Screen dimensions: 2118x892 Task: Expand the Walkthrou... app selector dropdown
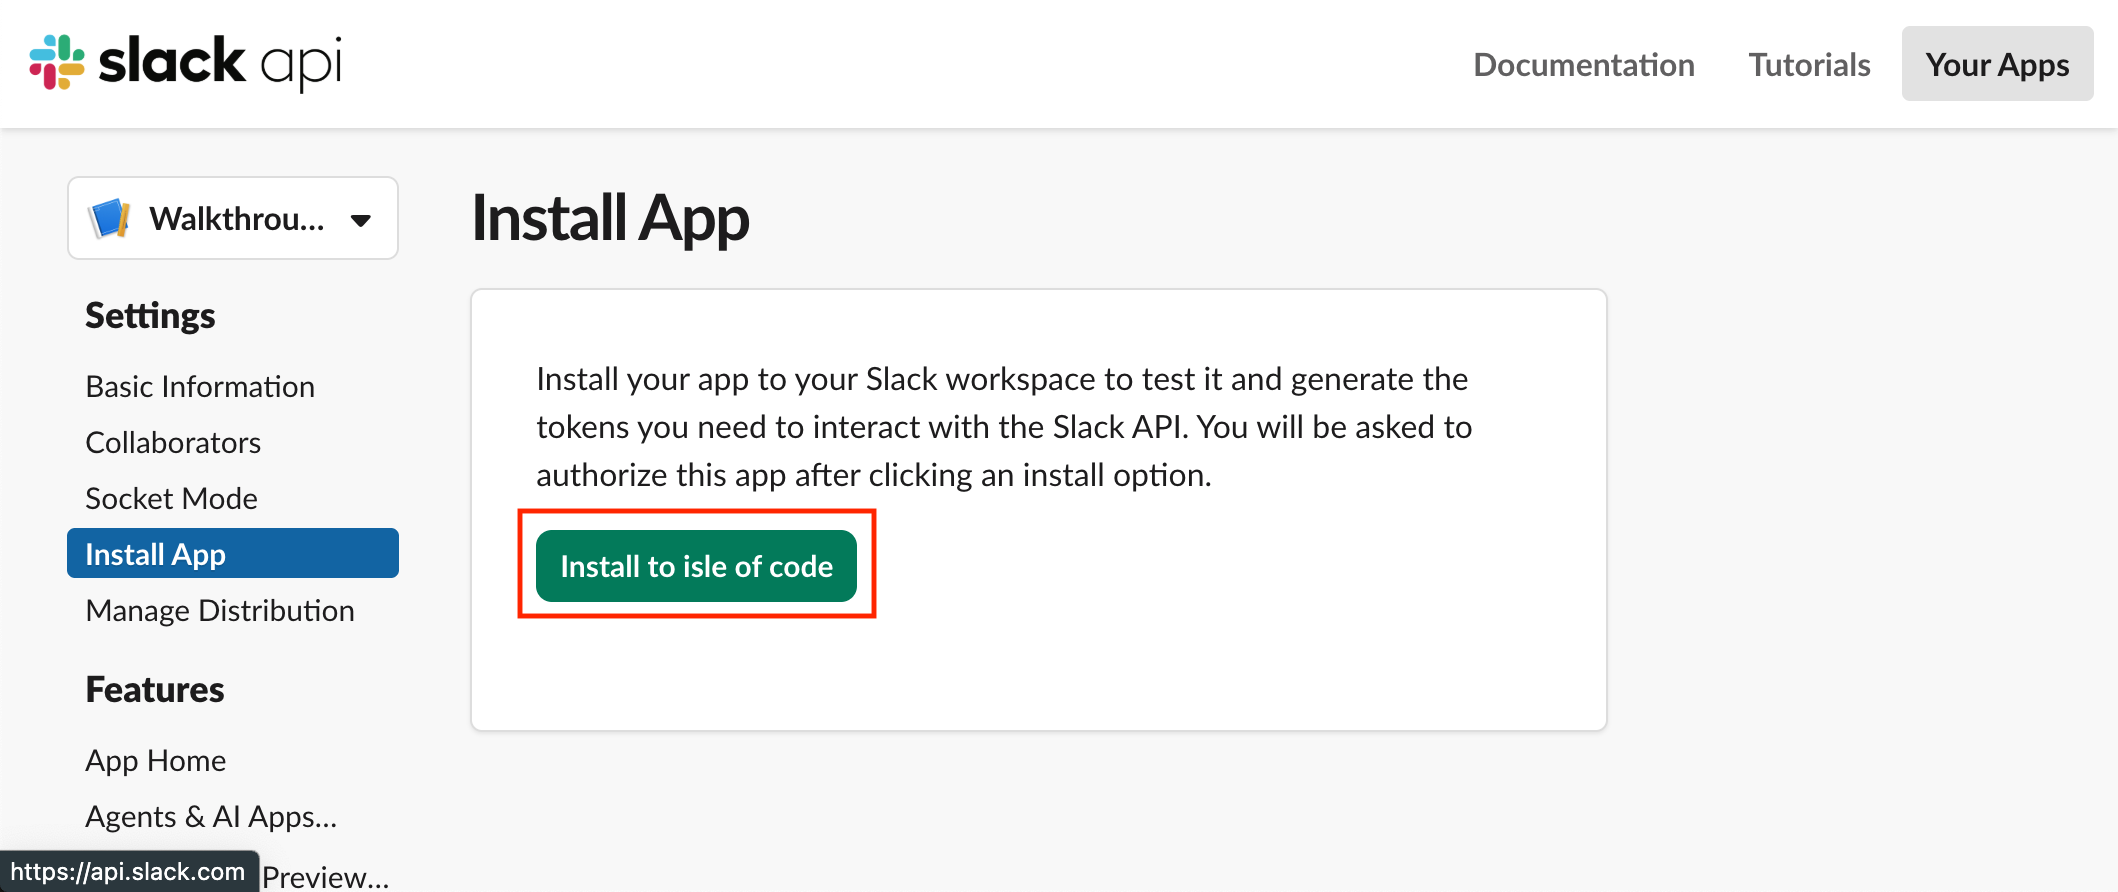pyautogui.click(x=233, y=218)
